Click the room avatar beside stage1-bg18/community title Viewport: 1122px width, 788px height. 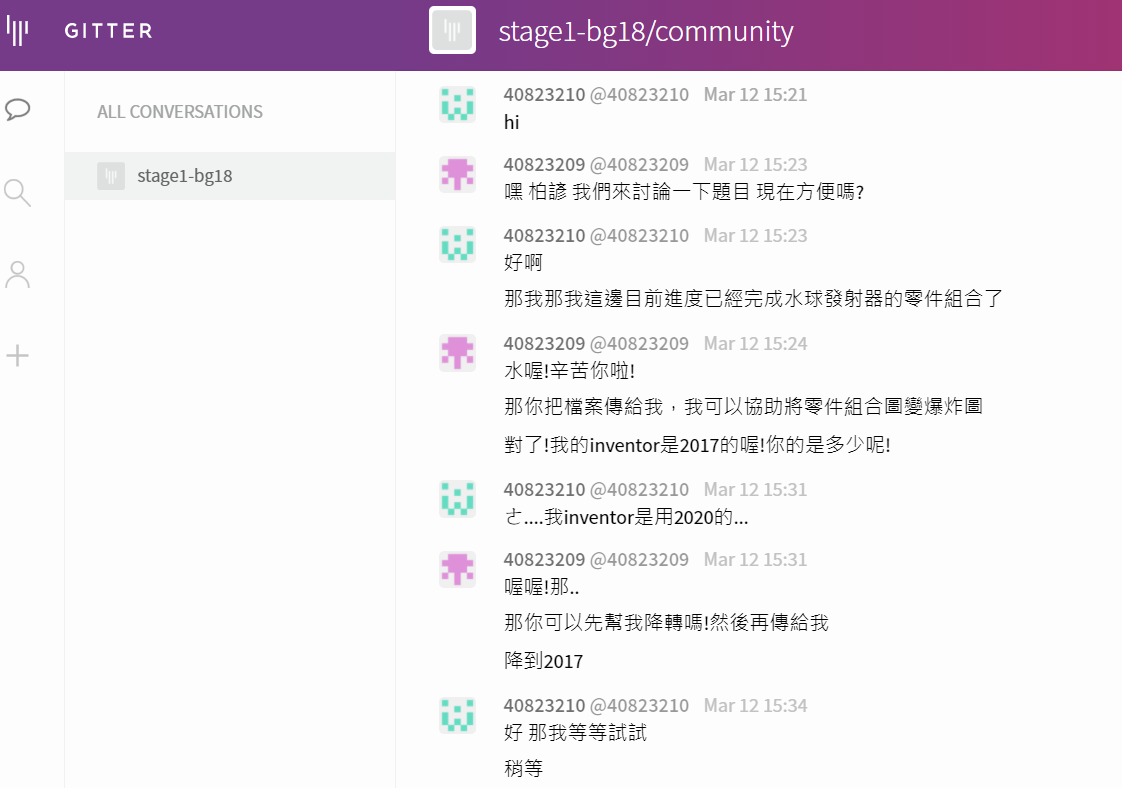452,30
